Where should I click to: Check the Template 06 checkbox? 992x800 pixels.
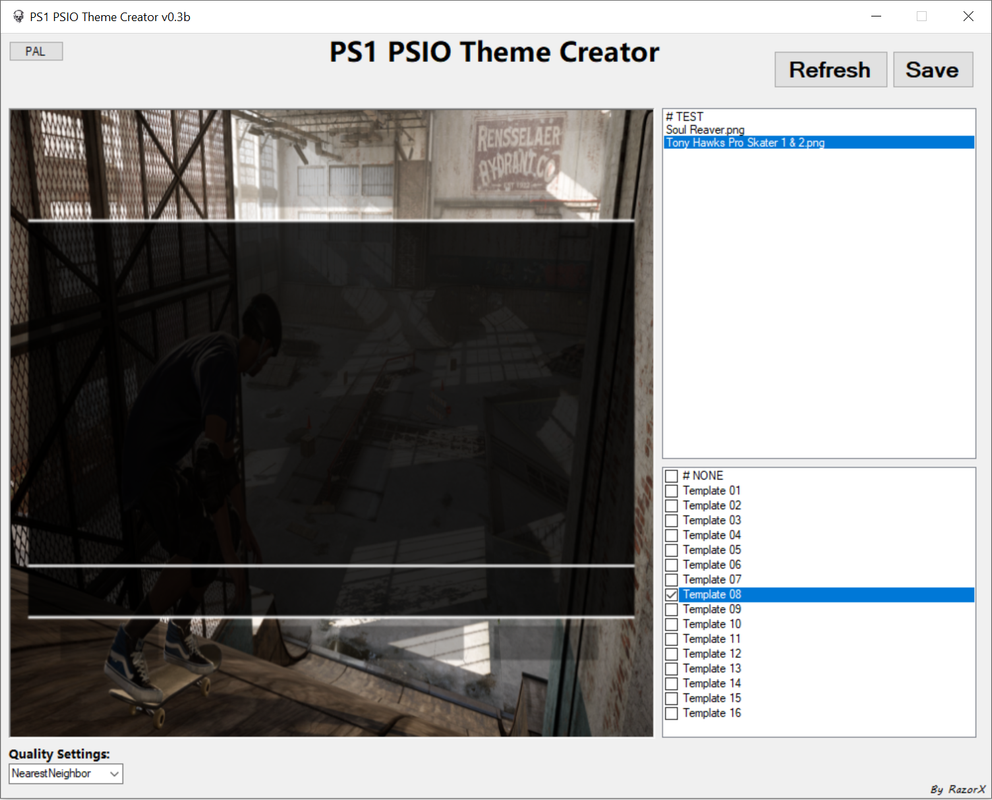671,565
